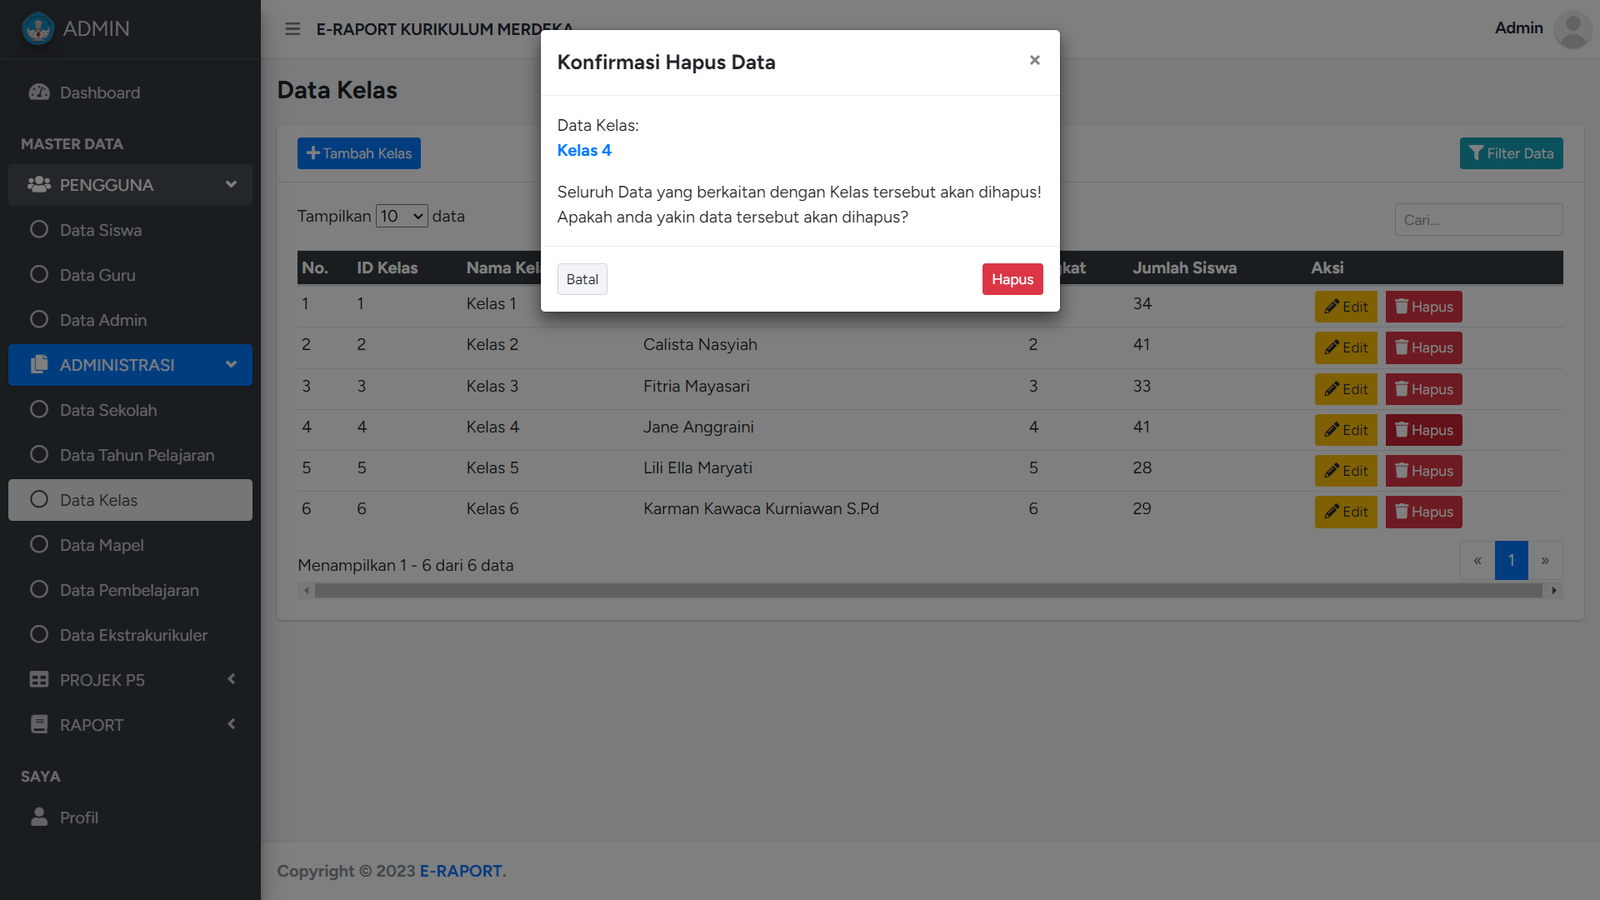The image size is (1600, 900).
Task: Click the Filter Data funnel button
Action: tap(1510, 153)
